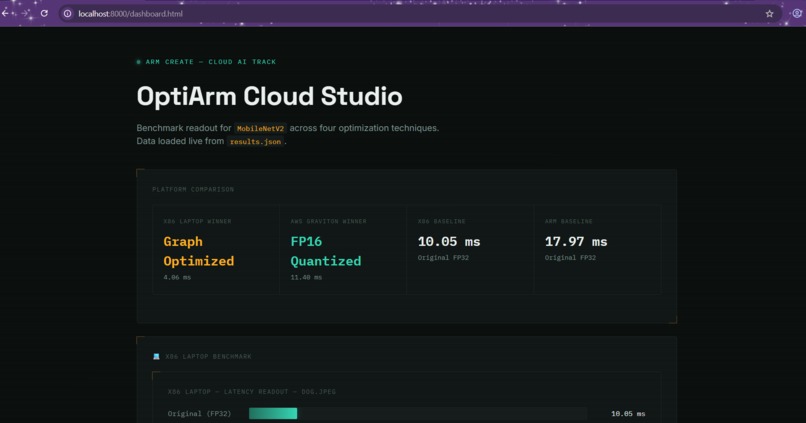
Task: Click the laptop icon beside X86 LAPTOP BENCHMARK
Action: [156, 356]
